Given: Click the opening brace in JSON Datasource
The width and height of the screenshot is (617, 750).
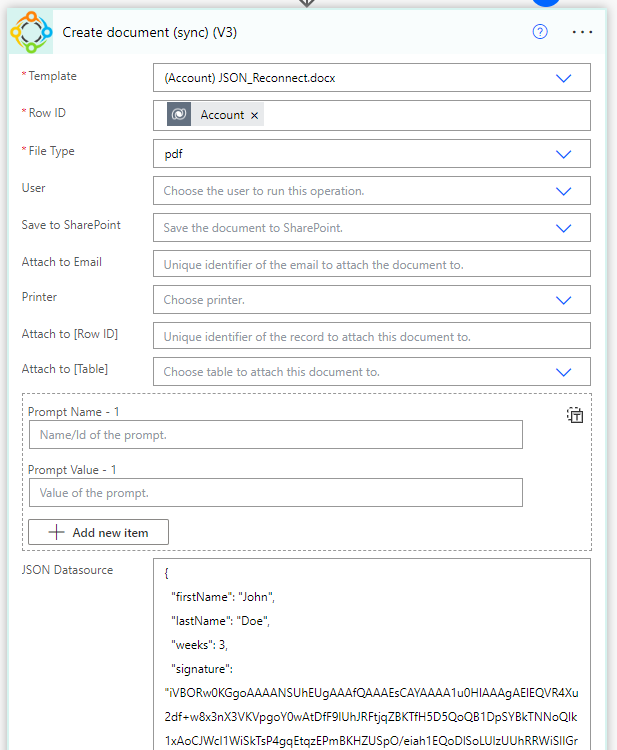Looking at the screenshot, I should (166, 573).
